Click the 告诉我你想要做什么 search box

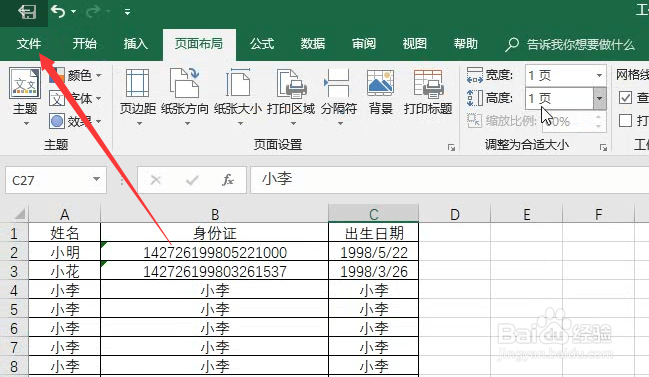pyautogui.click(x=570, y=44)
